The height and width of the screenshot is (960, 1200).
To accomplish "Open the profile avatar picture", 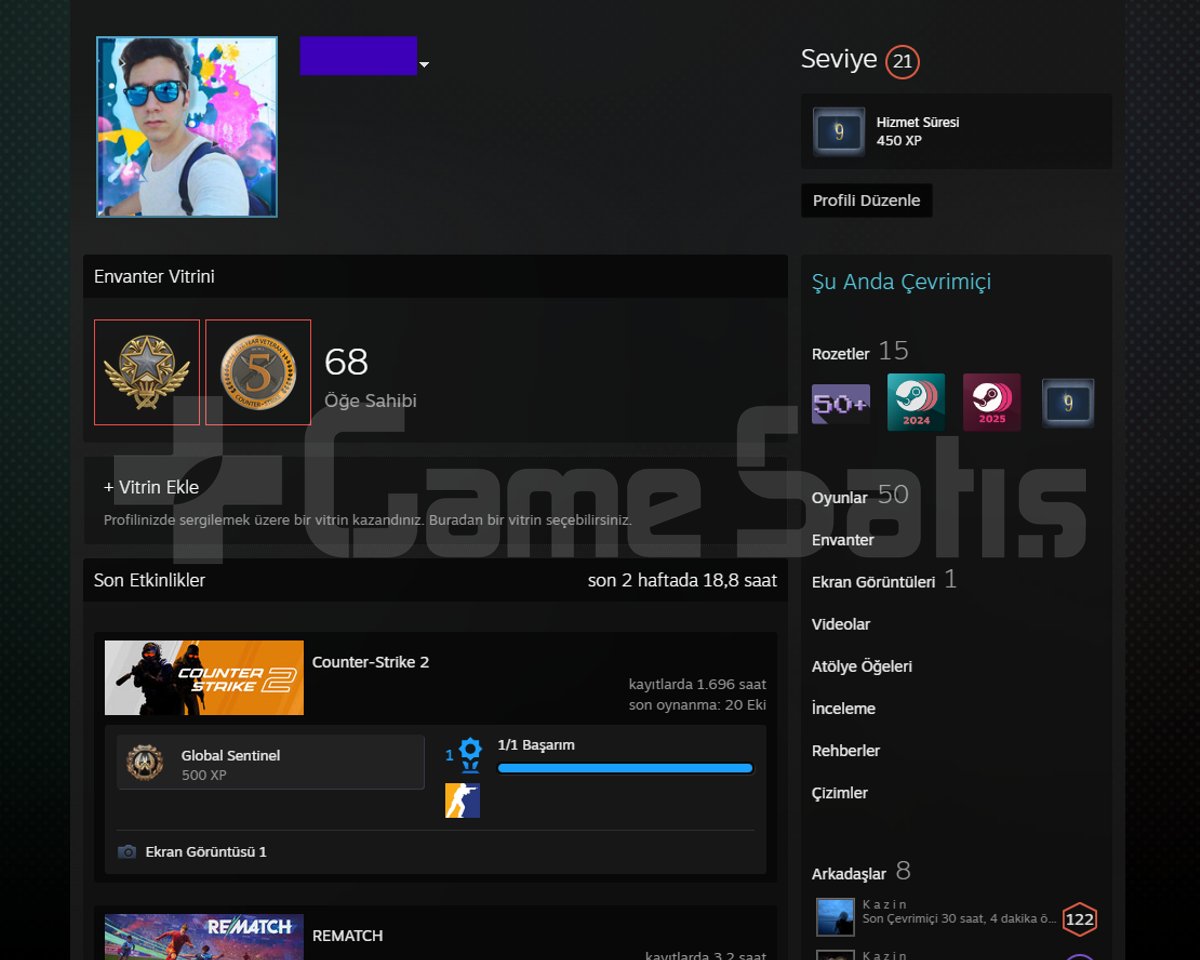I will [x=187, y=127].
